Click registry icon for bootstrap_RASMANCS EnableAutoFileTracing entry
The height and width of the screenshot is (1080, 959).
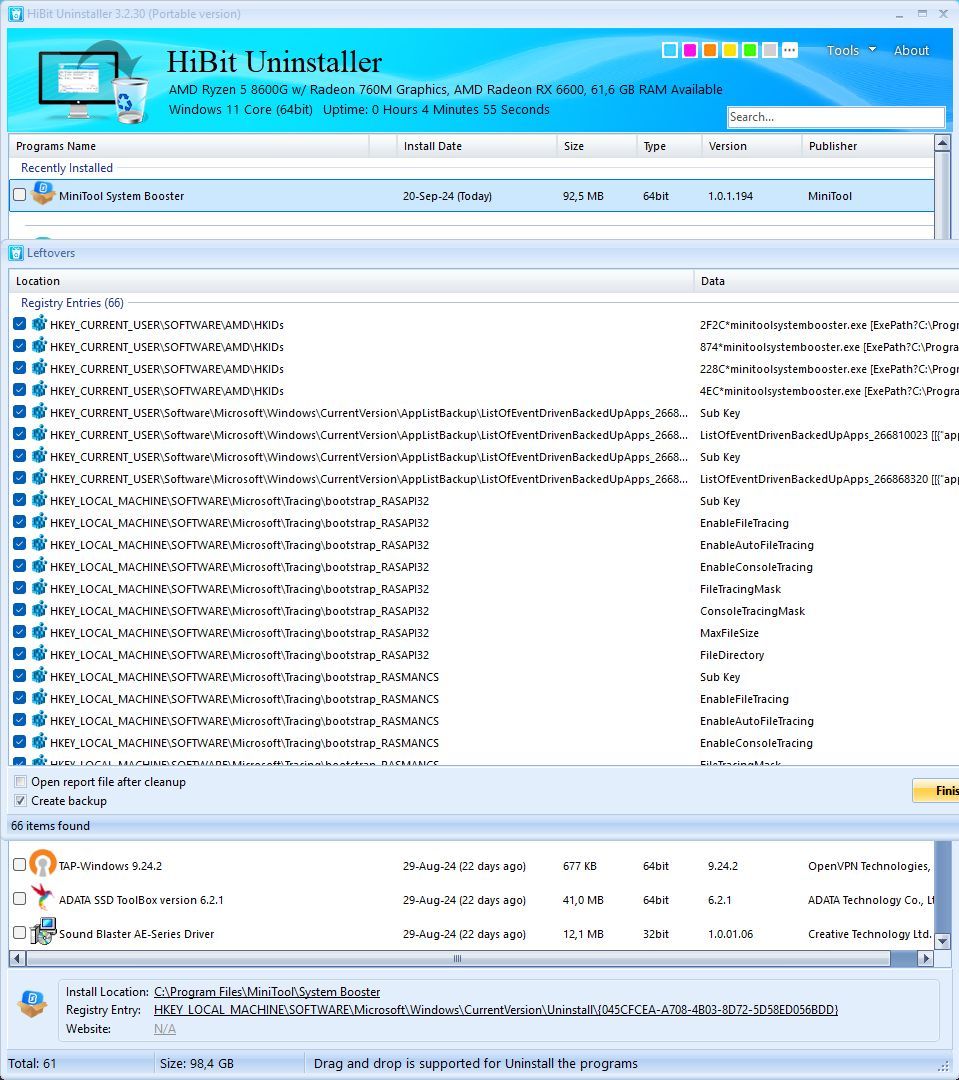point(39,720)
